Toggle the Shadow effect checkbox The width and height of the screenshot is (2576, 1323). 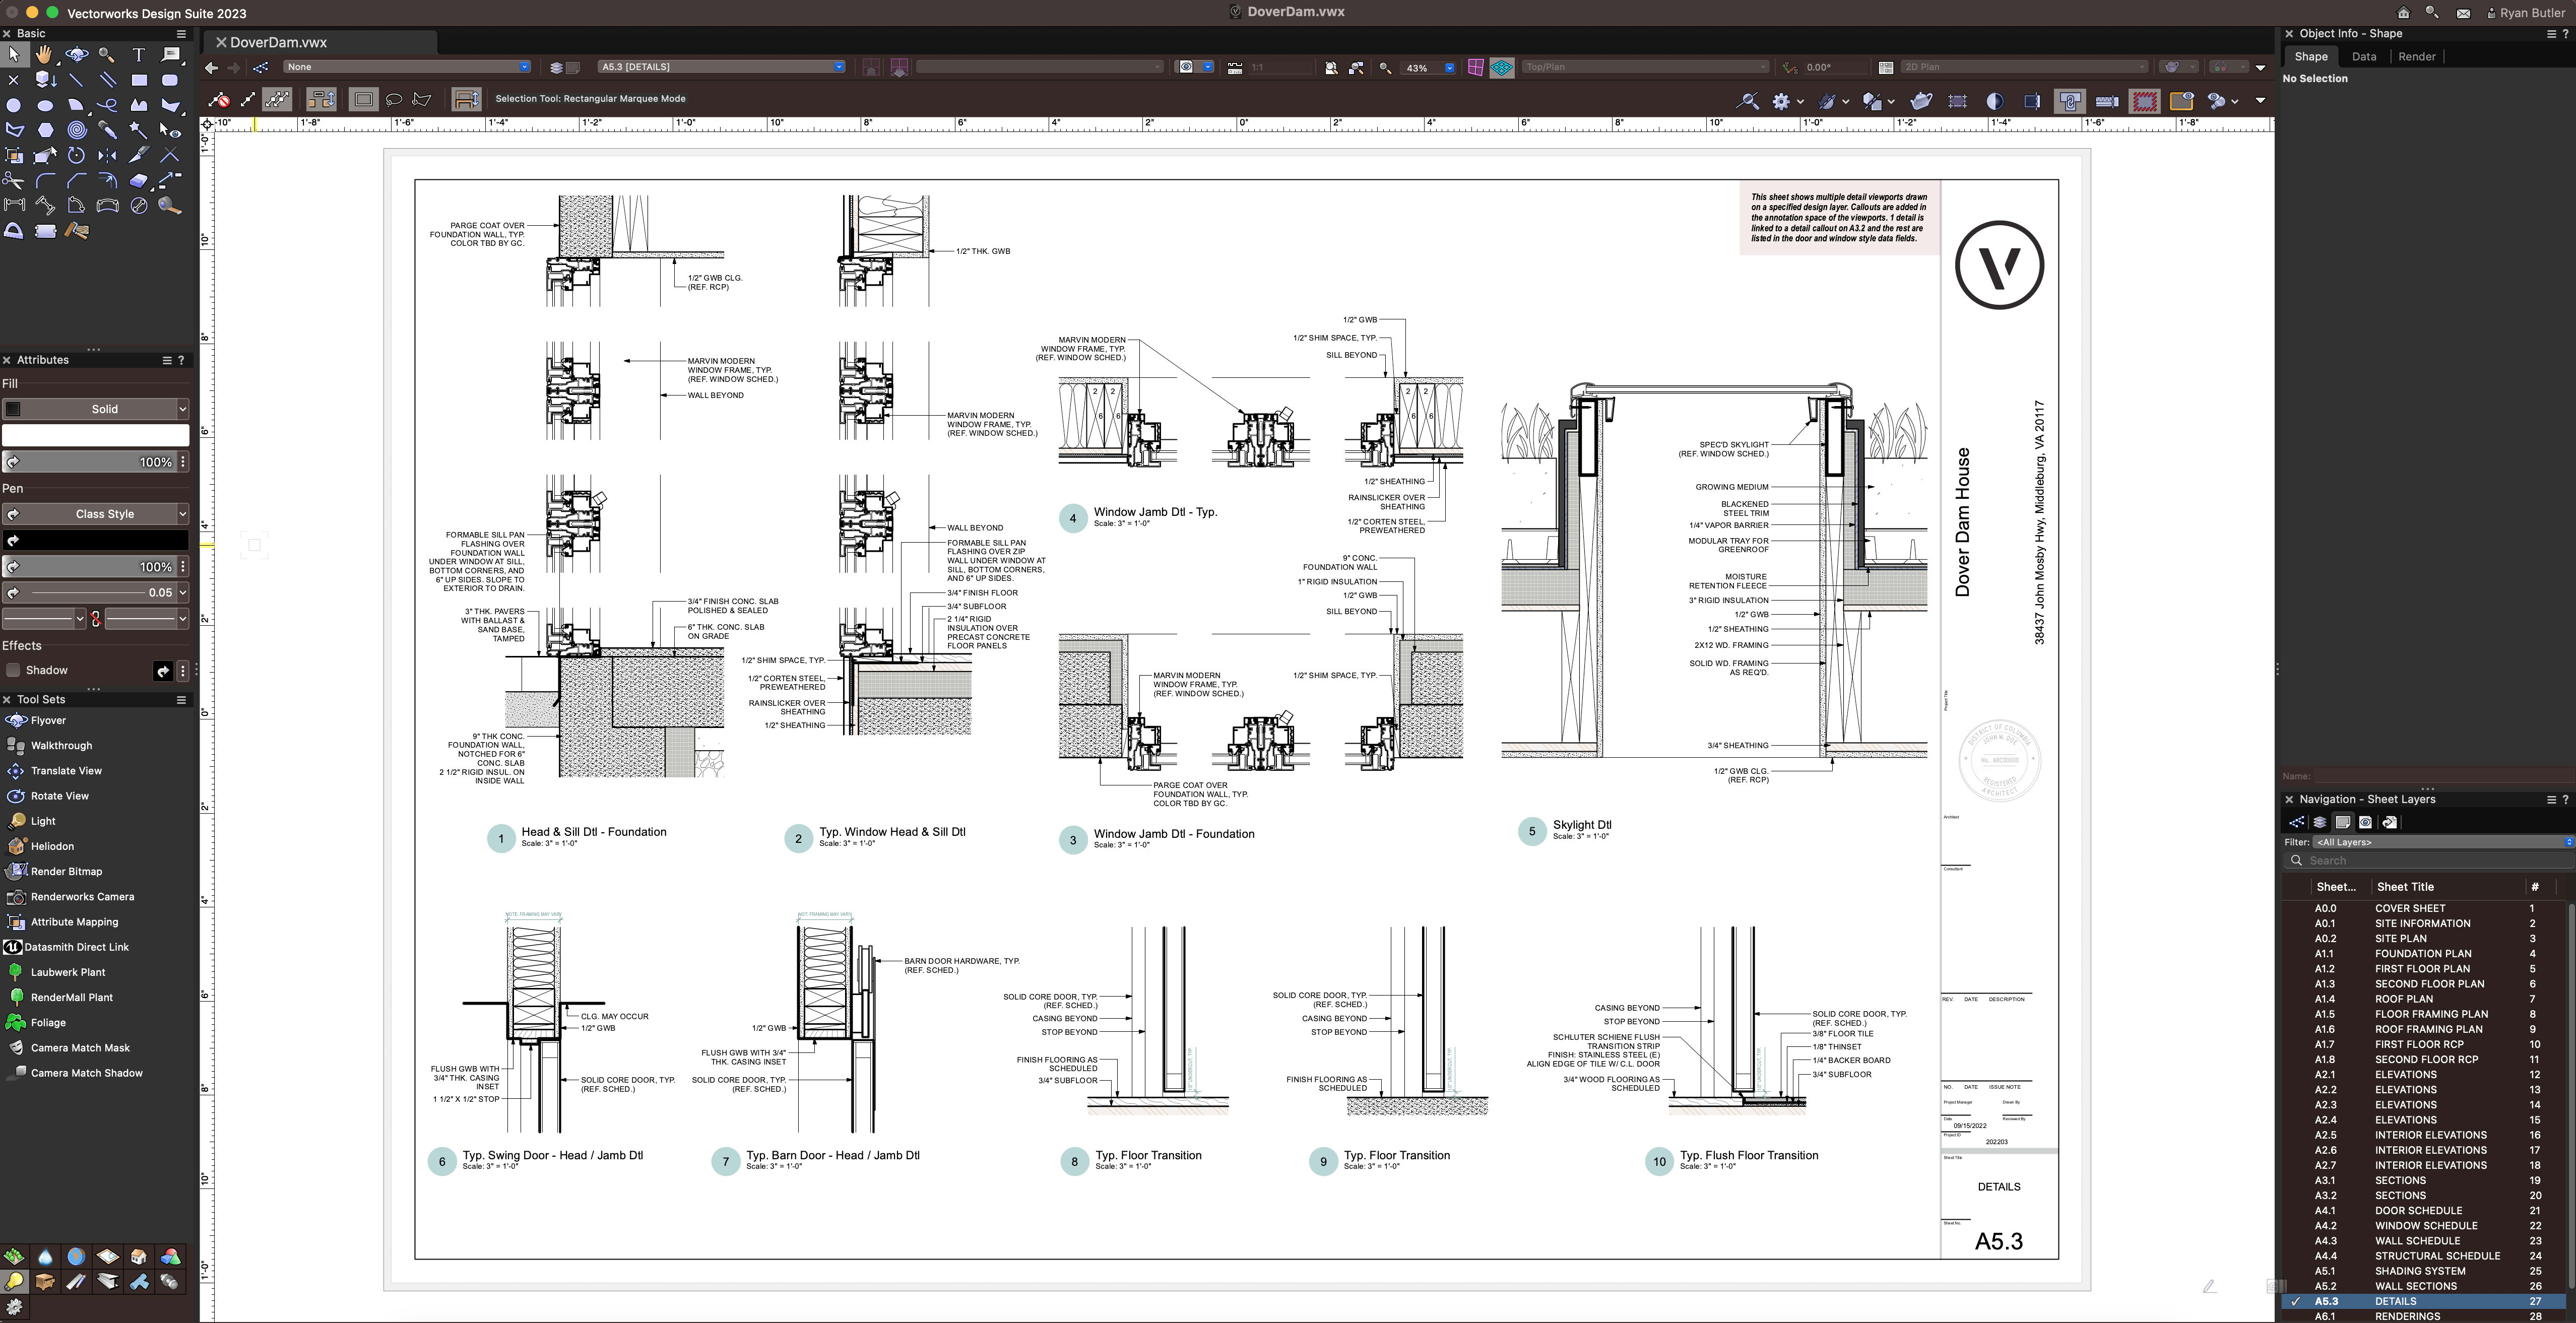coord(13,670)
